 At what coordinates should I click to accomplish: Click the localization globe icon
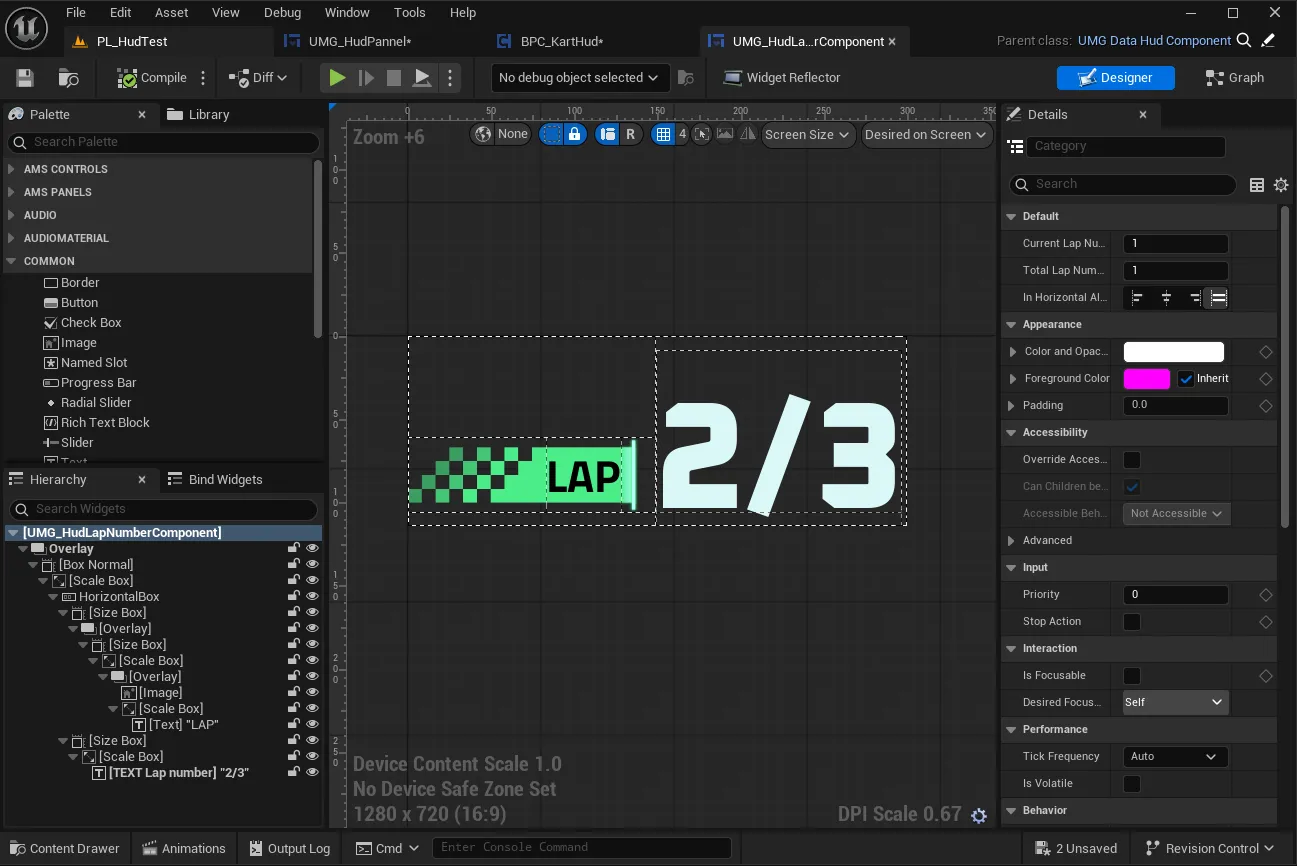(x=484, y=134)
